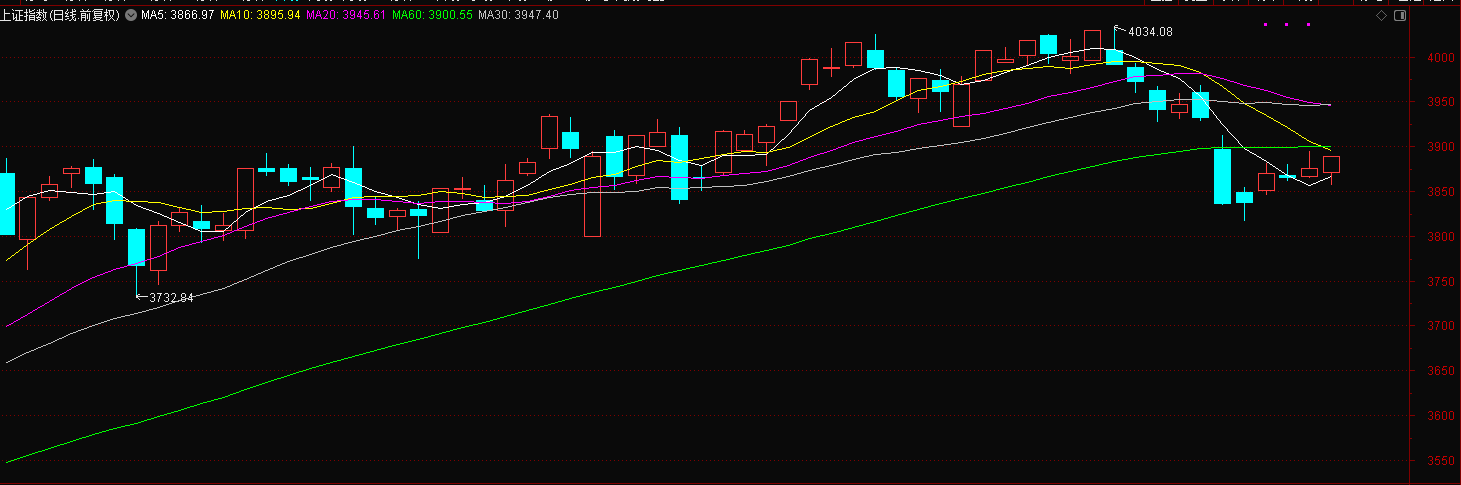Click the 上证指数(日线.前复权) chart title
This screenshot has width=1461, height=485.
point(60,16)
